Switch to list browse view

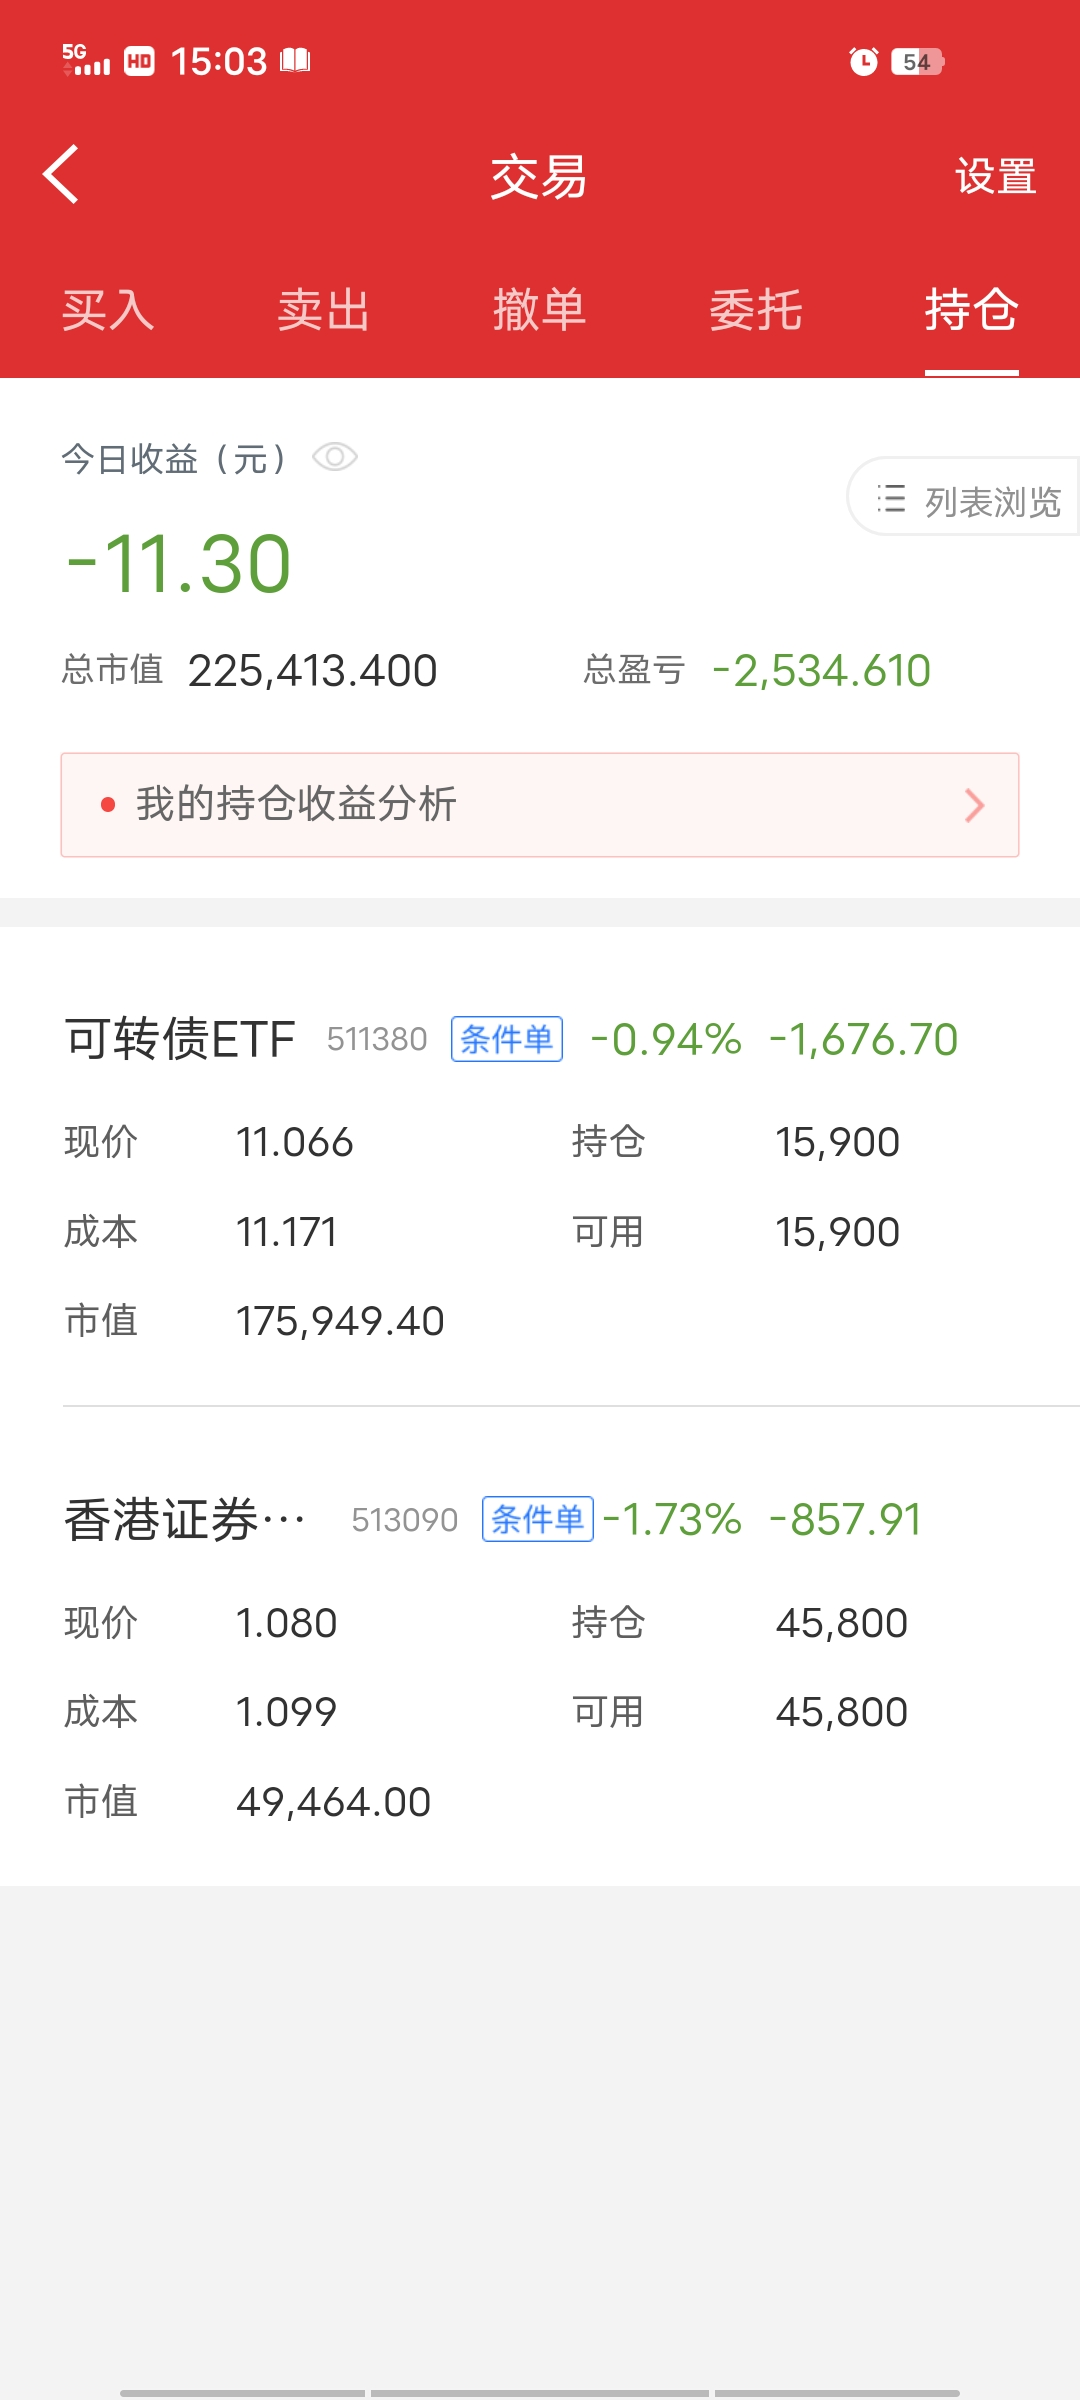pos(966,499)
